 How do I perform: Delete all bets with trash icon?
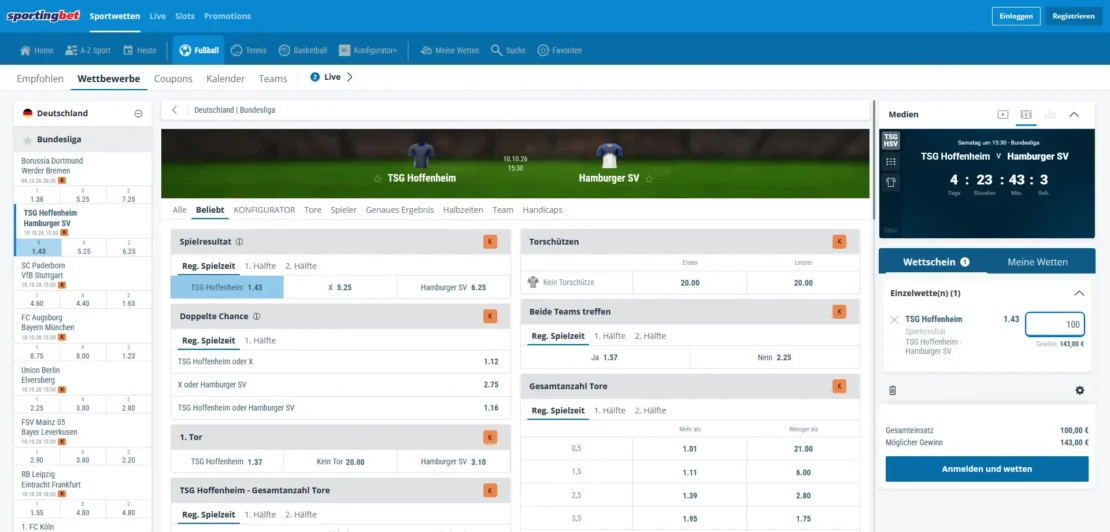[x=893, y=390]
